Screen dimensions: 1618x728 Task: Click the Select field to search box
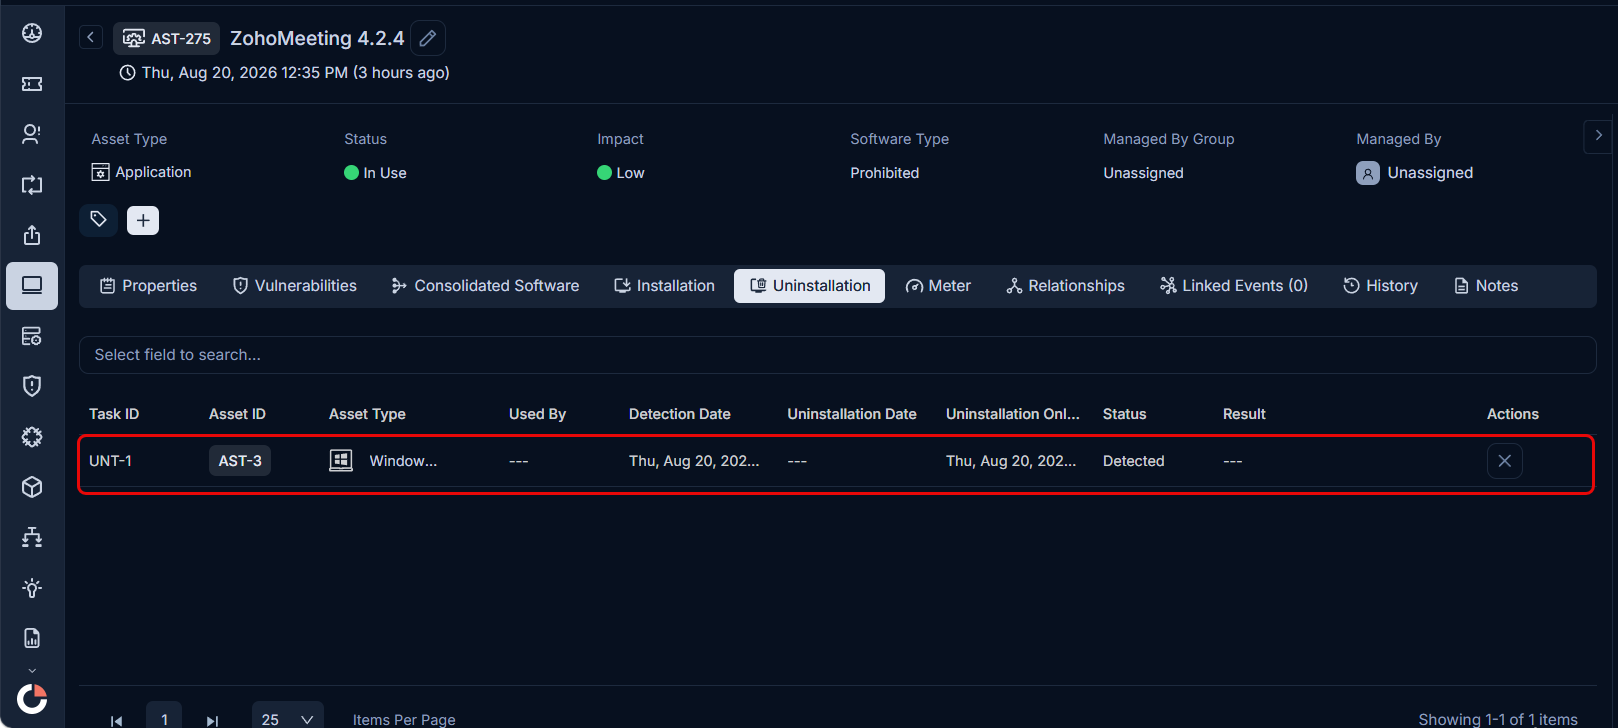tap(837, 355)
